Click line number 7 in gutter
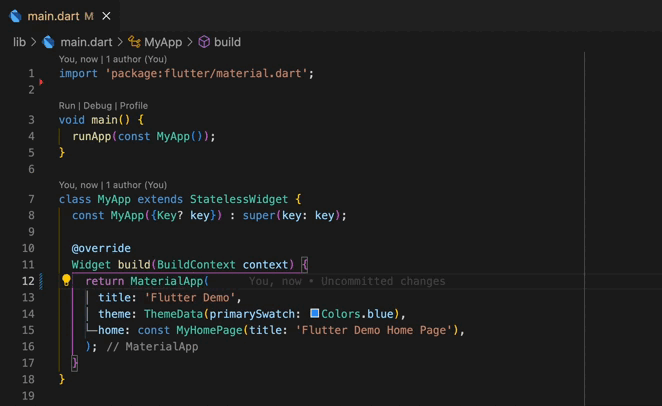Viewport: 662px width, 406px height. click(32, 199)
